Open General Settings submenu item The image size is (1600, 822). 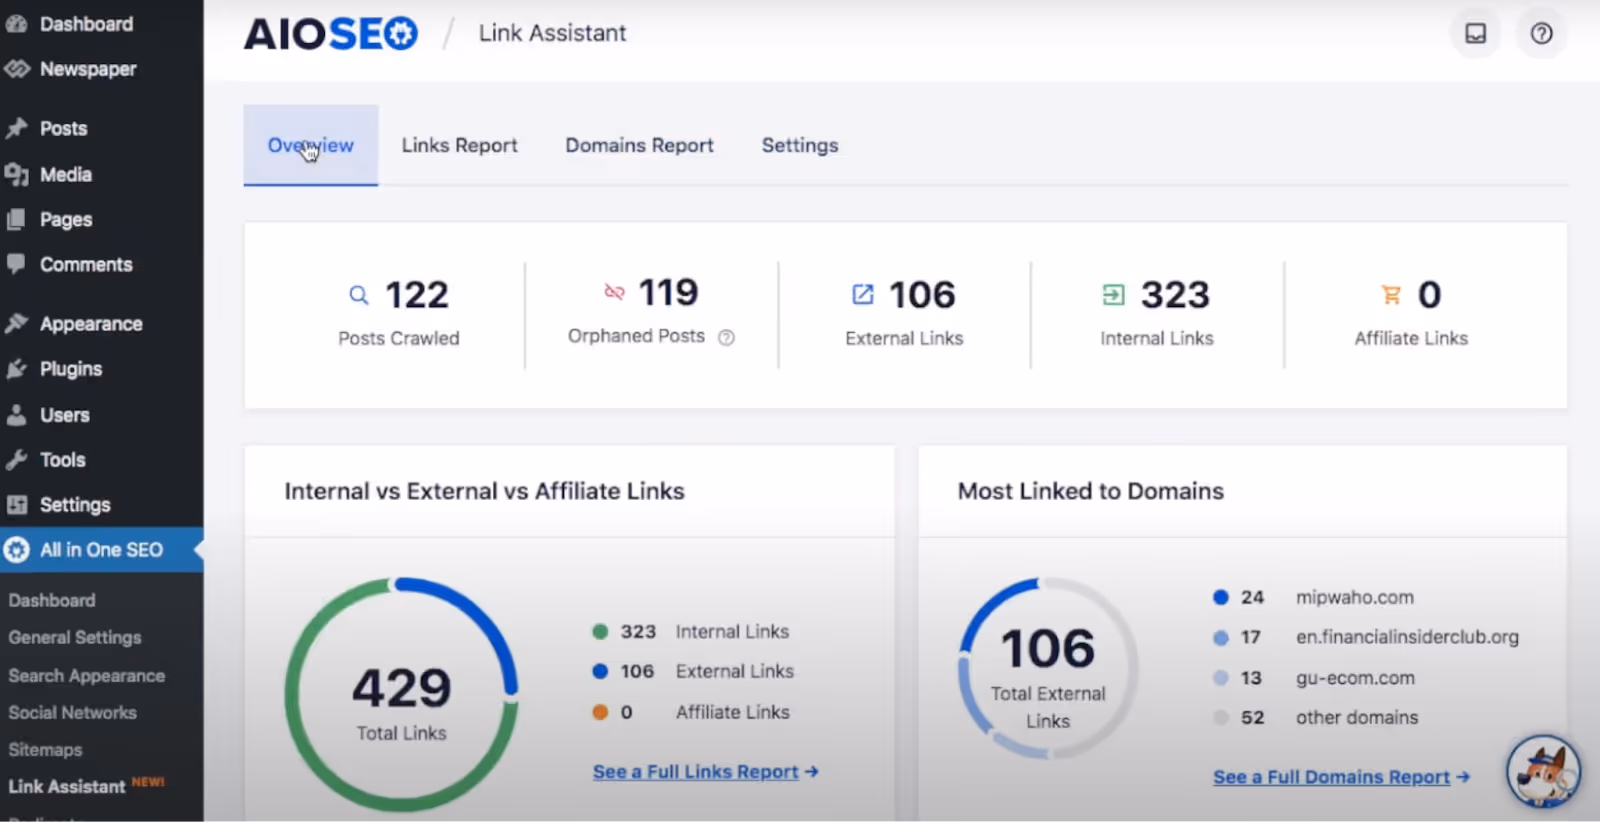click(75, 637)
